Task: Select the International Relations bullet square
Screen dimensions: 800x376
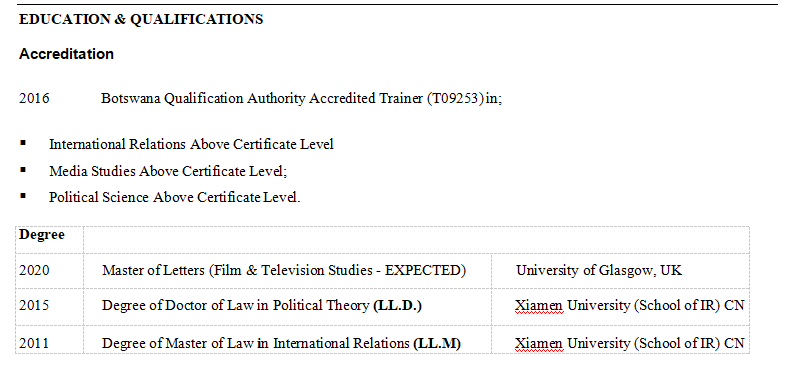Action: tap(23, 143)
